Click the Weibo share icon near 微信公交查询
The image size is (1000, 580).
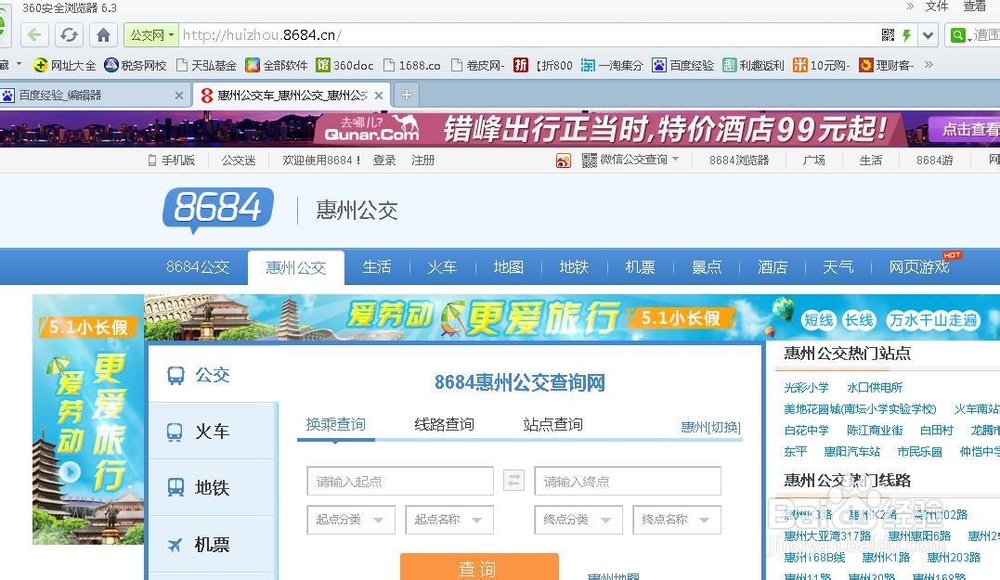tap(563, 160)
